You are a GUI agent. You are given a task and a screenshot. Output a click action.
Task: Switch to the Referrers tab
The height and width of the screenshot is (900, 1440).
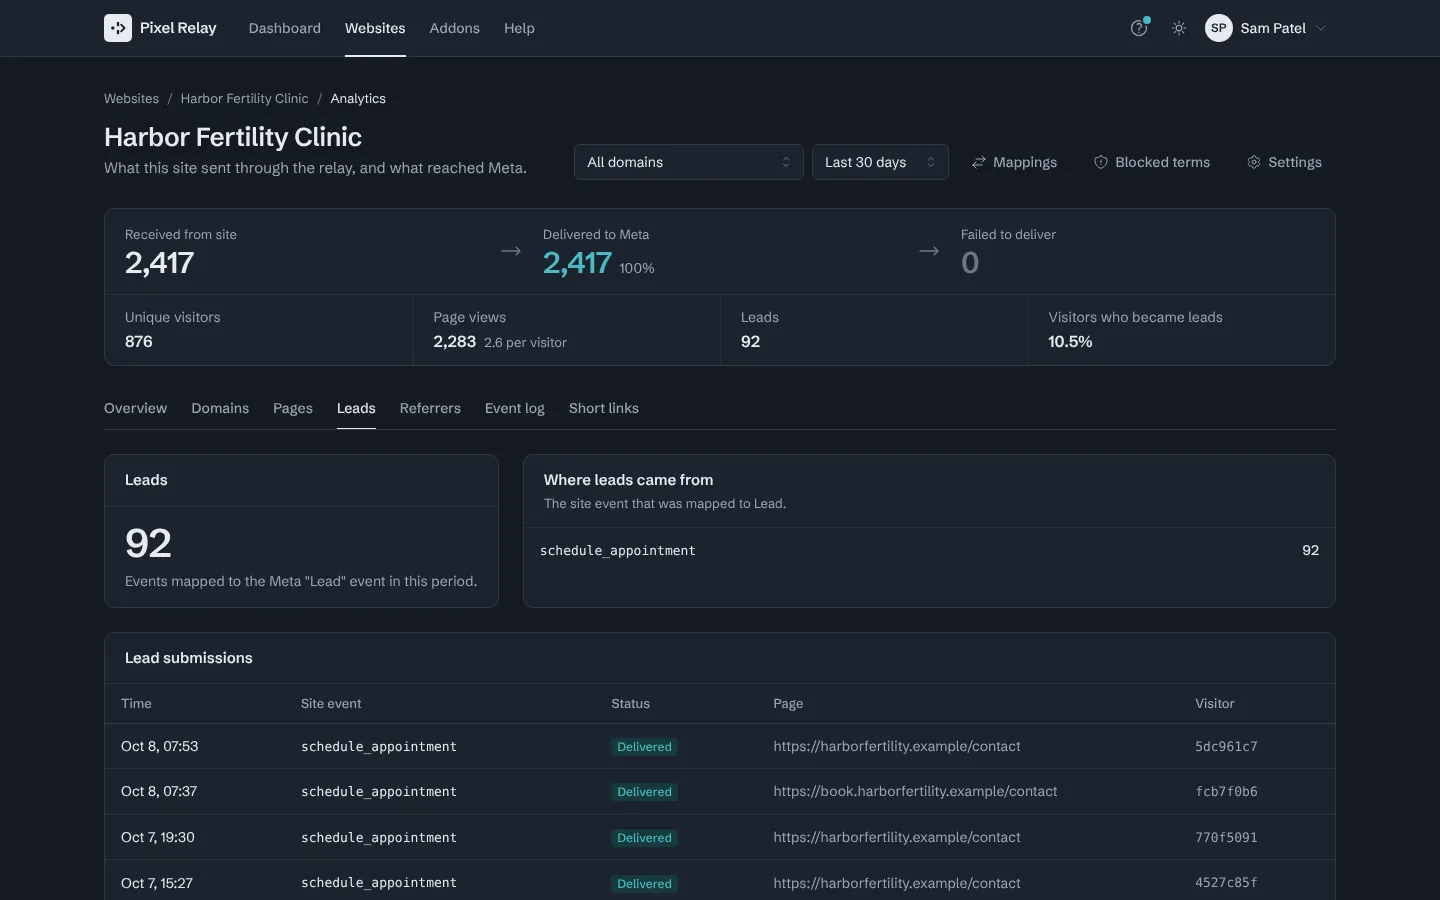click(430, 408)
